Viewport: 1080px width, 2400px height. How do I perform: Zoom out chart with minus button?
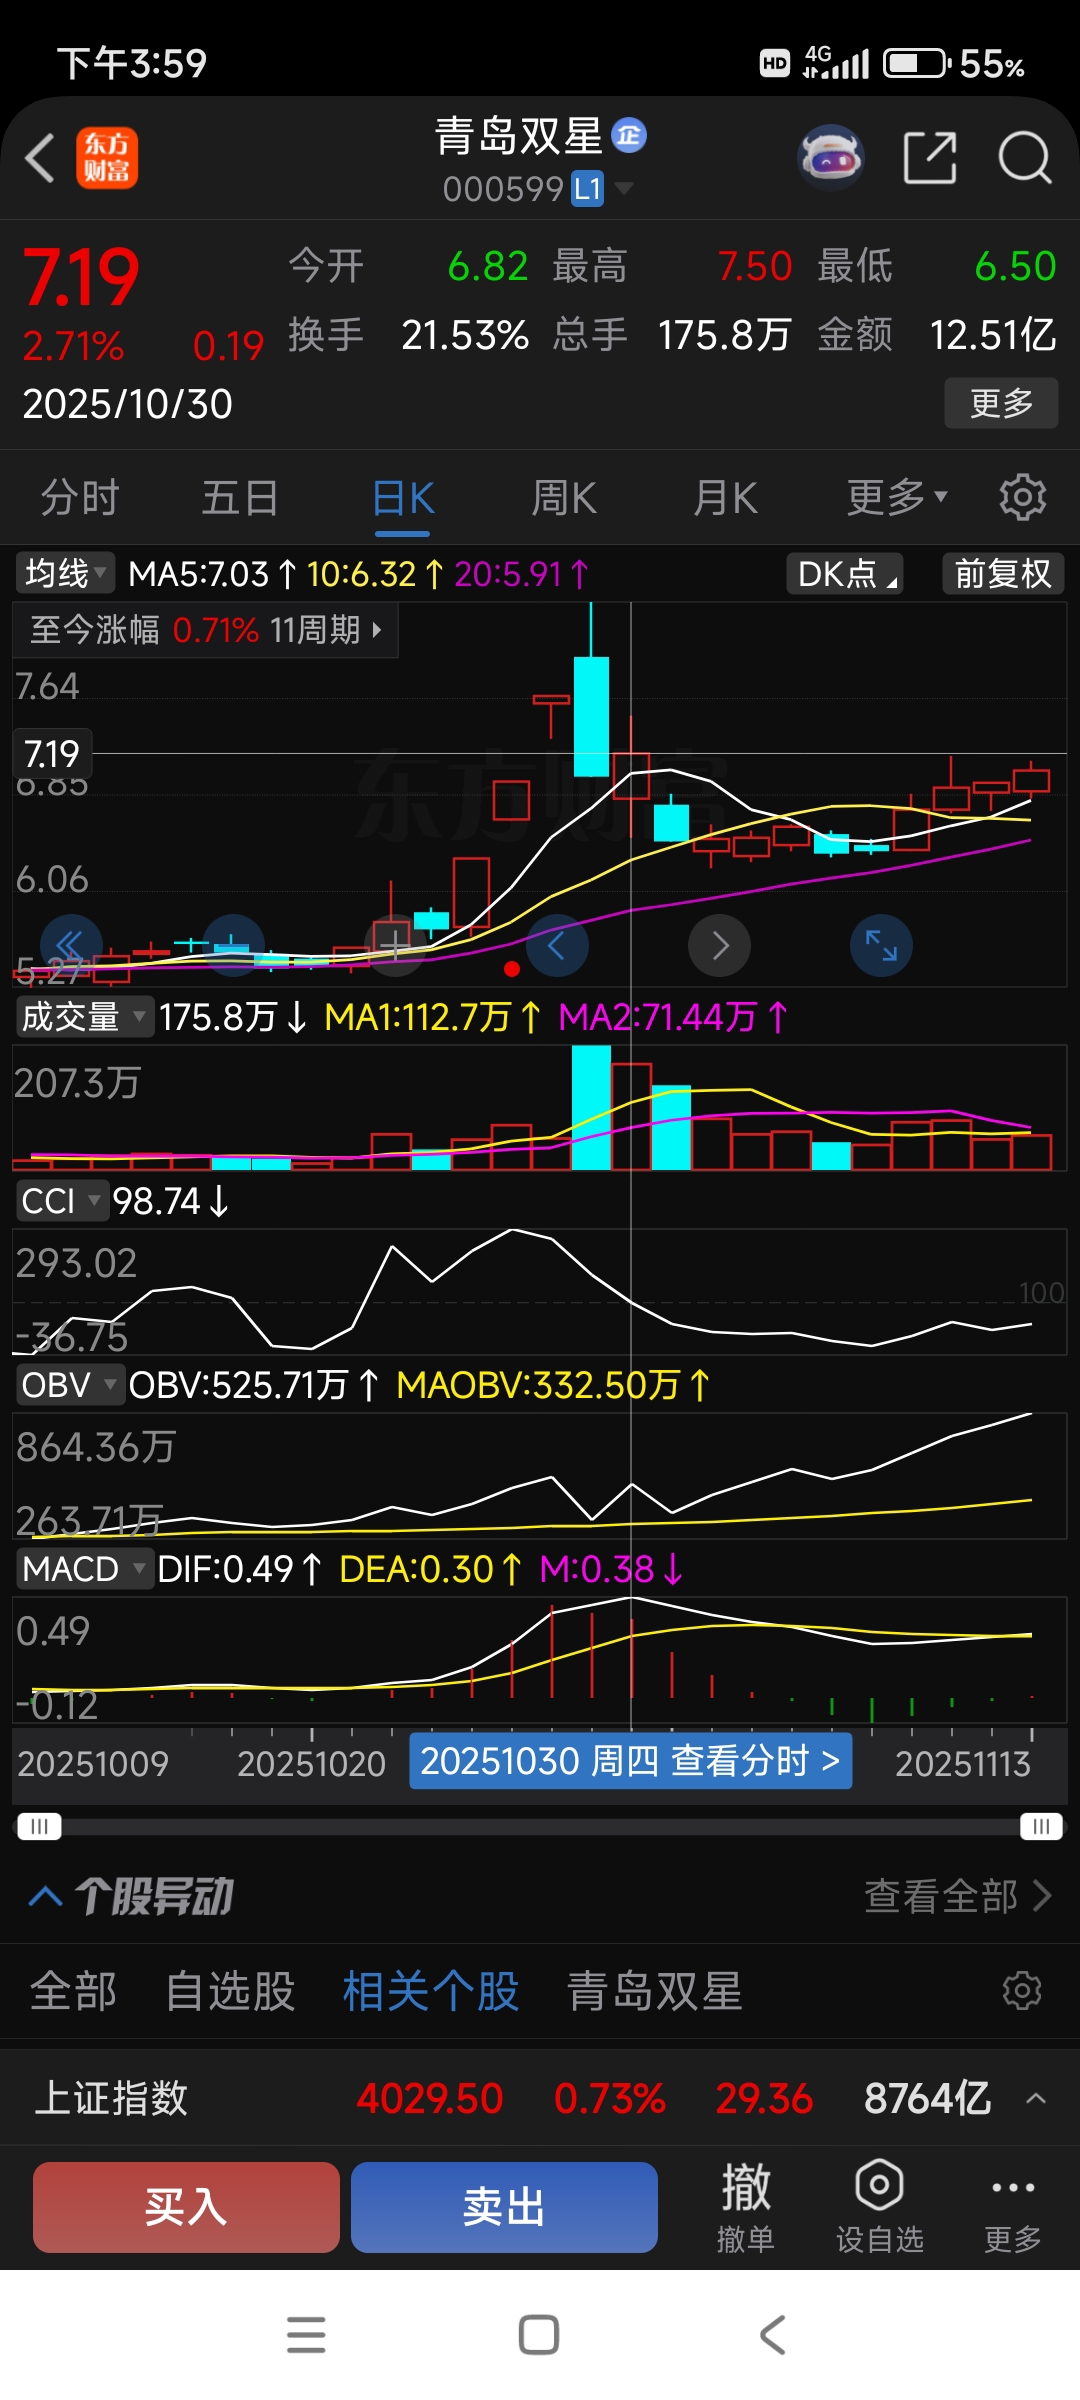click(233, 945)
